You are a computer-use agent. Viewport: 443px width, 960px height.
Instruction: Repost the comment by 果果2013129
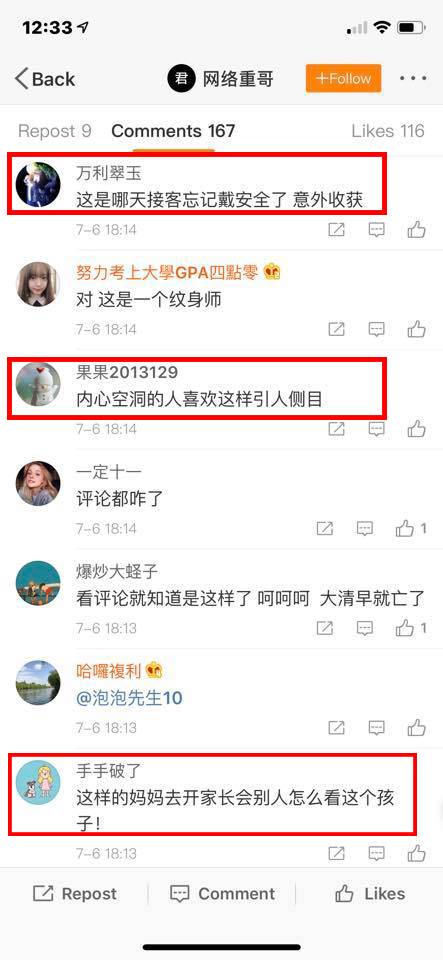click(x=337, y=429)
